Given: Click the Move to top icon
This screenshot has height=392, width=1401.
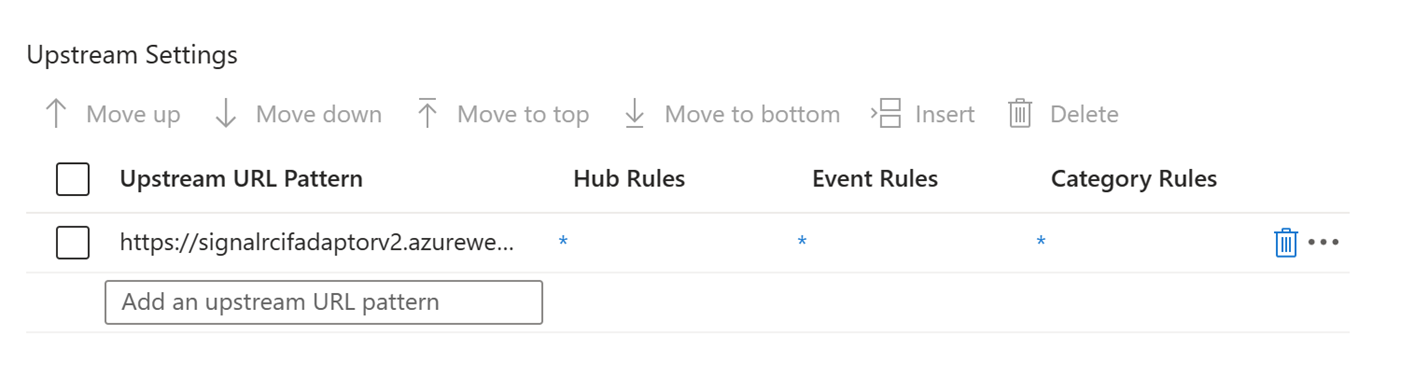Looking at the screenshot, I should [x=428, y=114].
